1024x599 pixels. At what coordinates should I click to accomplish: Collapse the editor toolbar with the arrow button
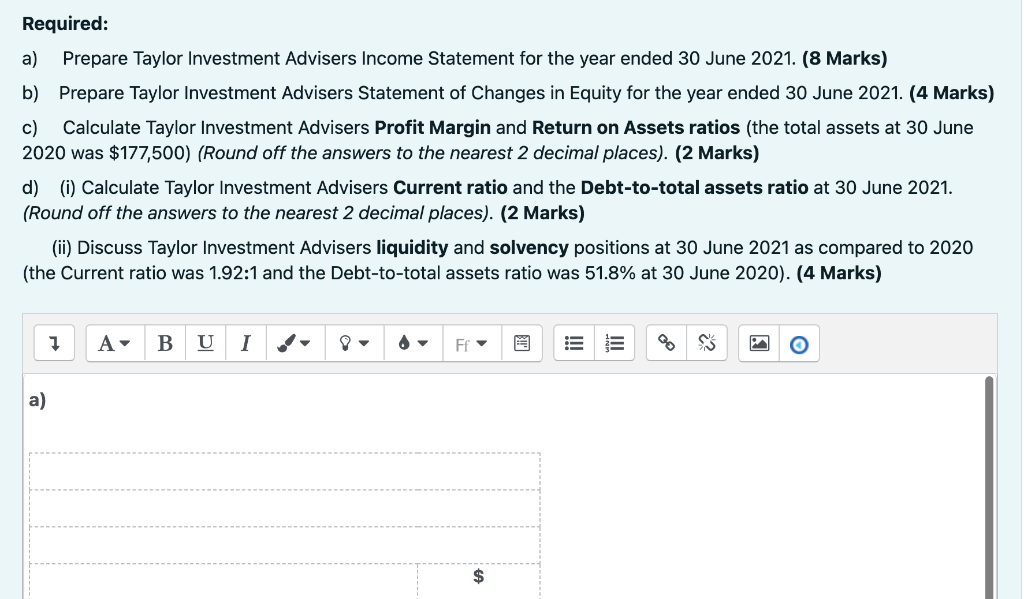54,343
